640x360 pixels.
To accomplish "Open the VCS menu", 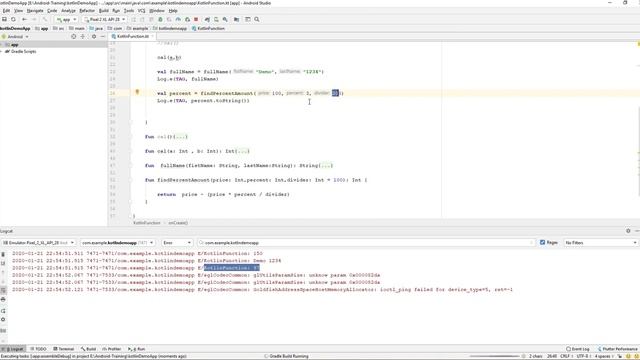I will click(141, 11).
